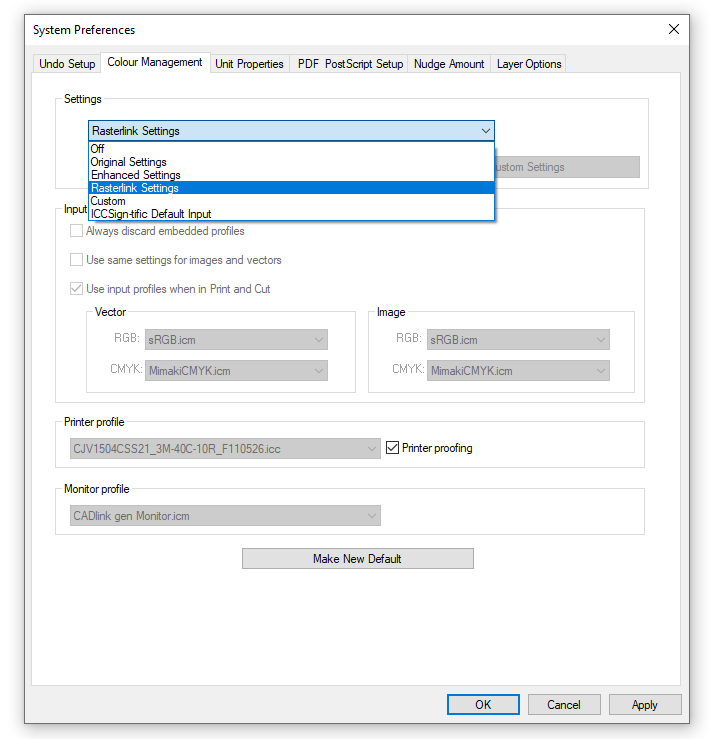Image resolution: width=710 pixels, height=739 pixels.
Task: Disable the Printer proofing checkbox
Action: 393,448
